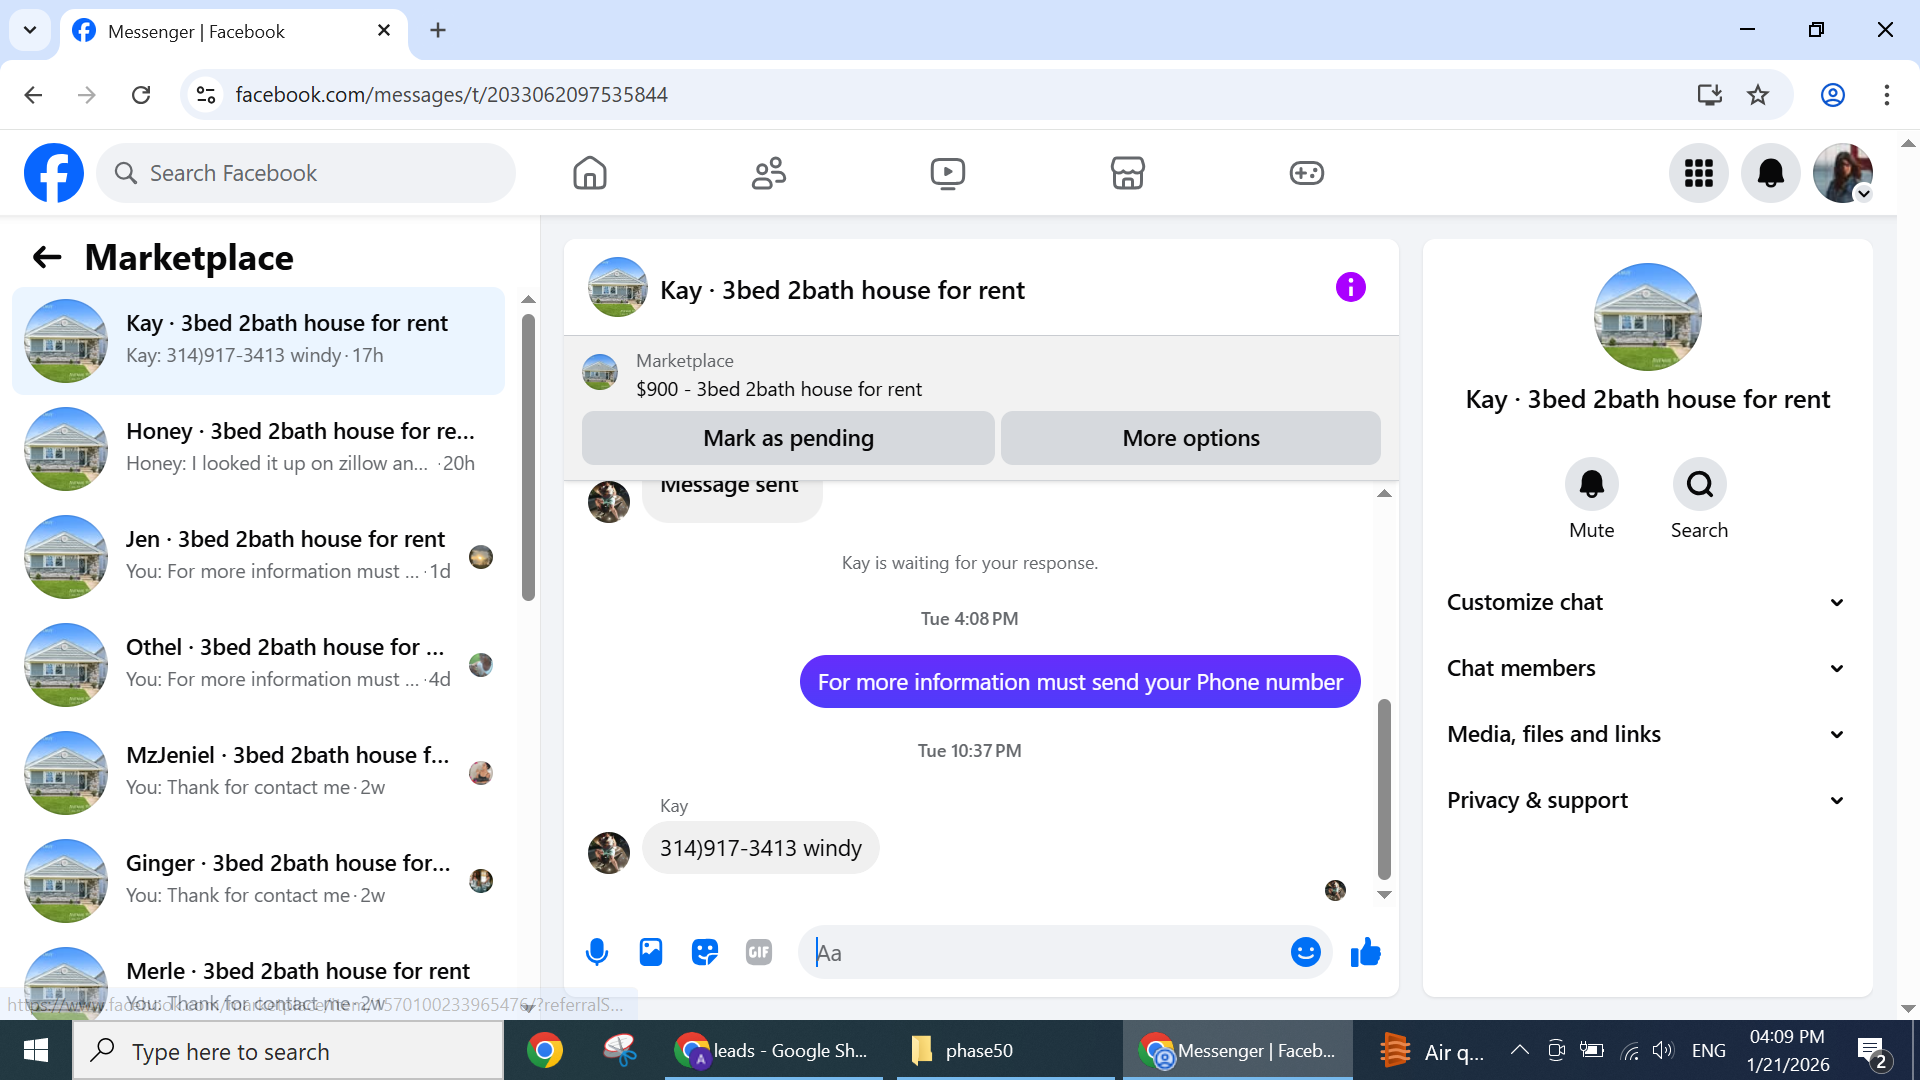The height and width of the screenshot is (1080, 1920).
Task: Attach a photo with the image icon
Action: click(651, 952)
